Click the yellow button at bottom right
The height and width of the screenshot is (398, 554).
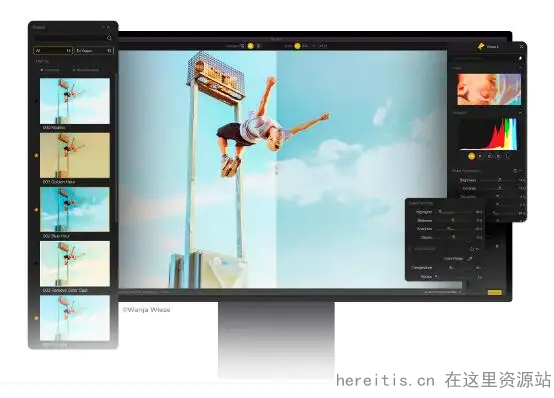click(x=494, y=292)
